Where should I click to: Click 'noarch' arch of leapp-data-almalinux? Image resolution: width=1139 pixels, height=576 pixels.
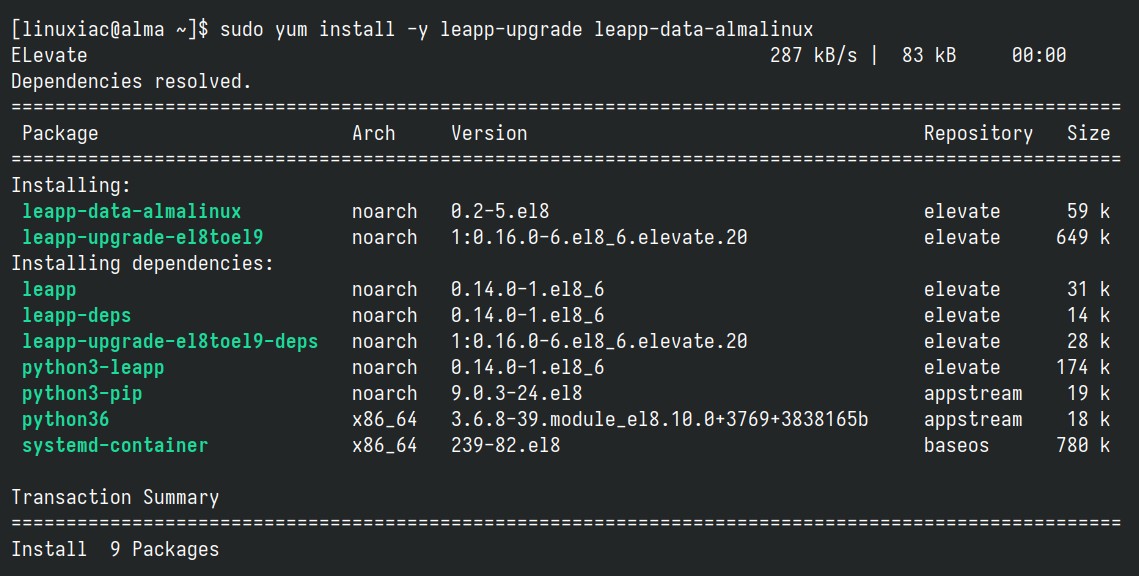[x=384, y=212]
